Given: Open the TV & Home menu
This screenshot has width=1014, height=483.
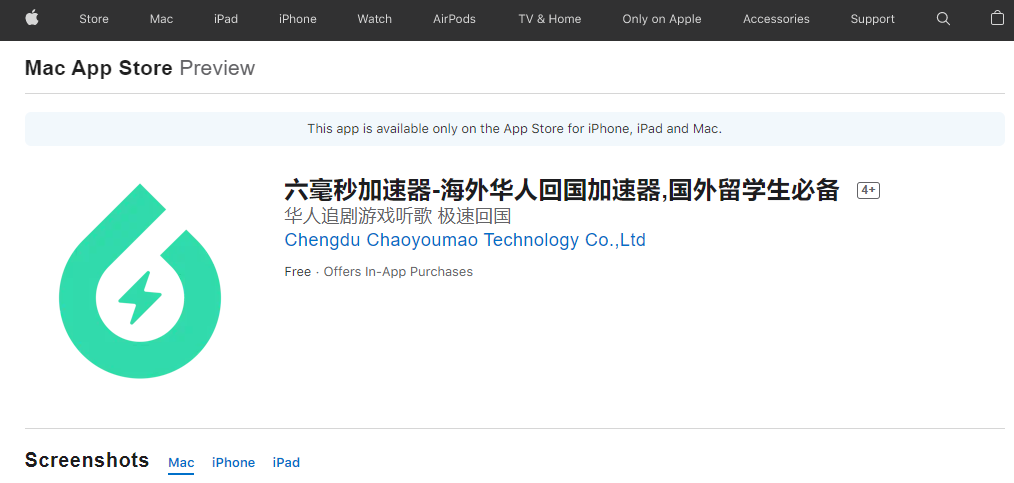Looking at the screenshot, I should tap(549, 19).
